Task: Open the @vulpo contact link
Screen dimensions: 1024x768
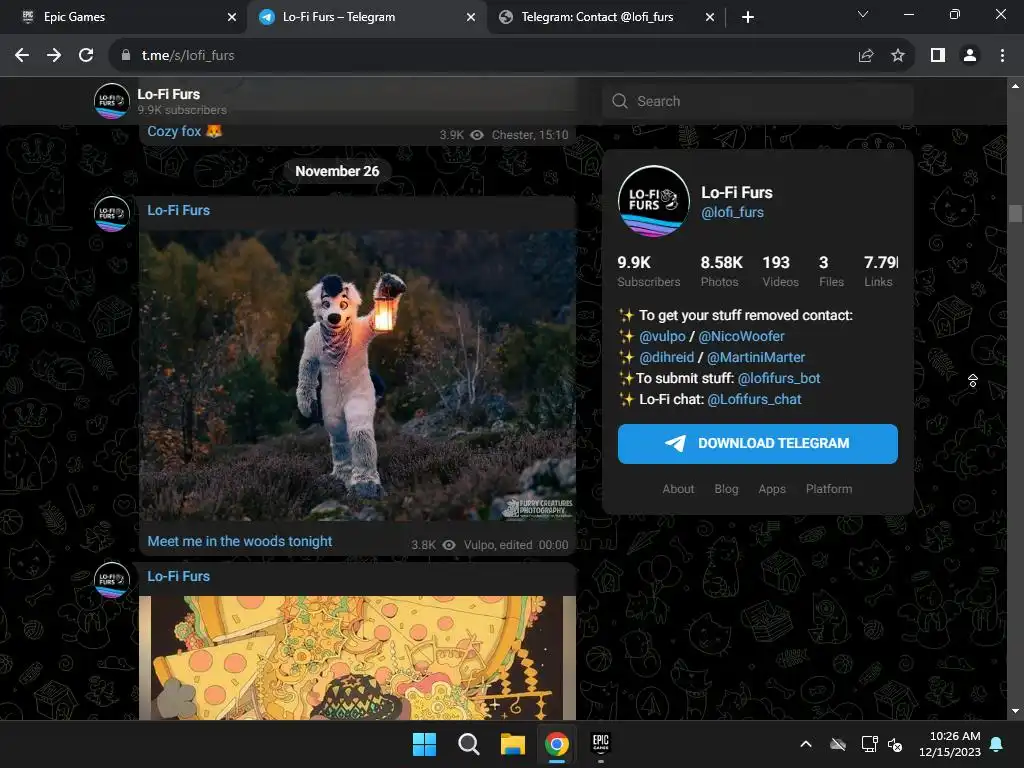Action: [x=662, y=336]
